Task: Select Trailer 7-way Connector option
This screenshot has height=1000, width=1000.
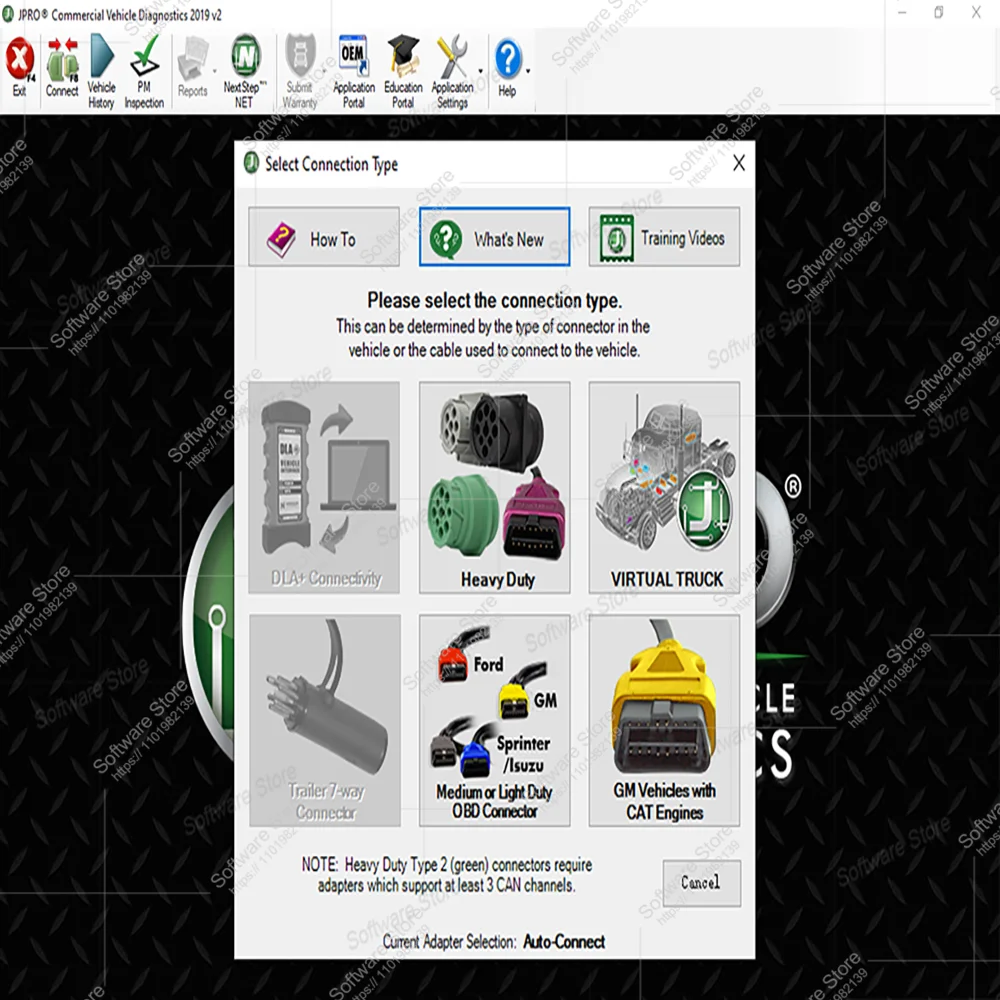Action: click(325, 721)
